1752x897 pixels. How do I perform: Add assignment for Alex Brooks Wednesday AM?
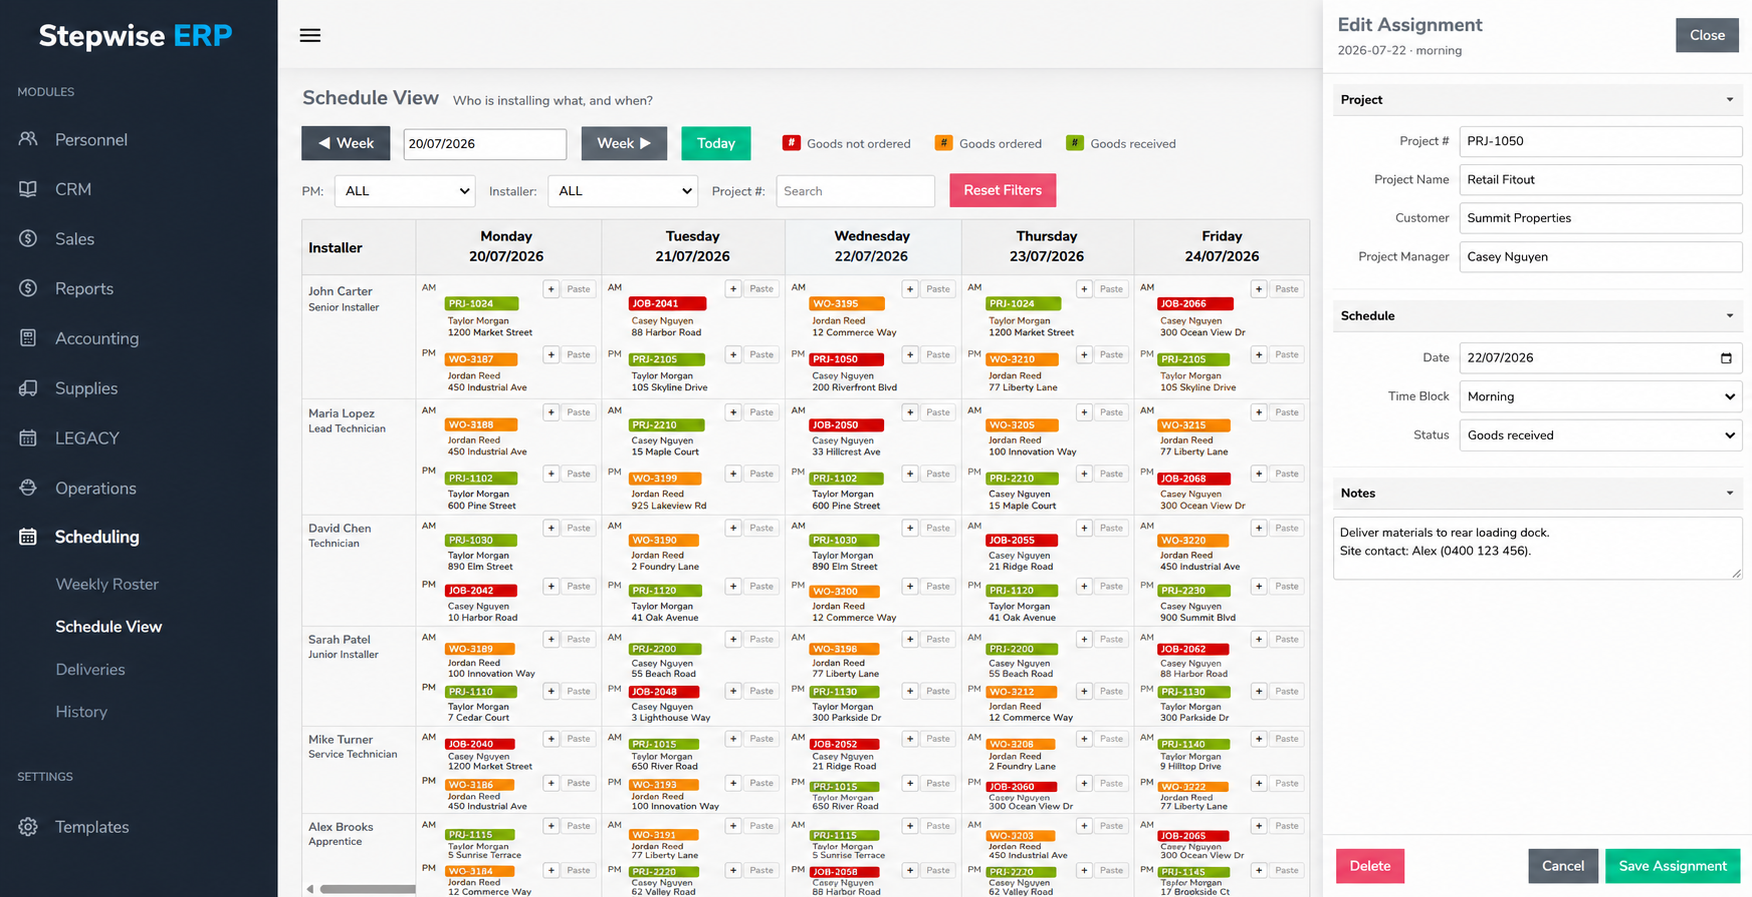(910, 826)
